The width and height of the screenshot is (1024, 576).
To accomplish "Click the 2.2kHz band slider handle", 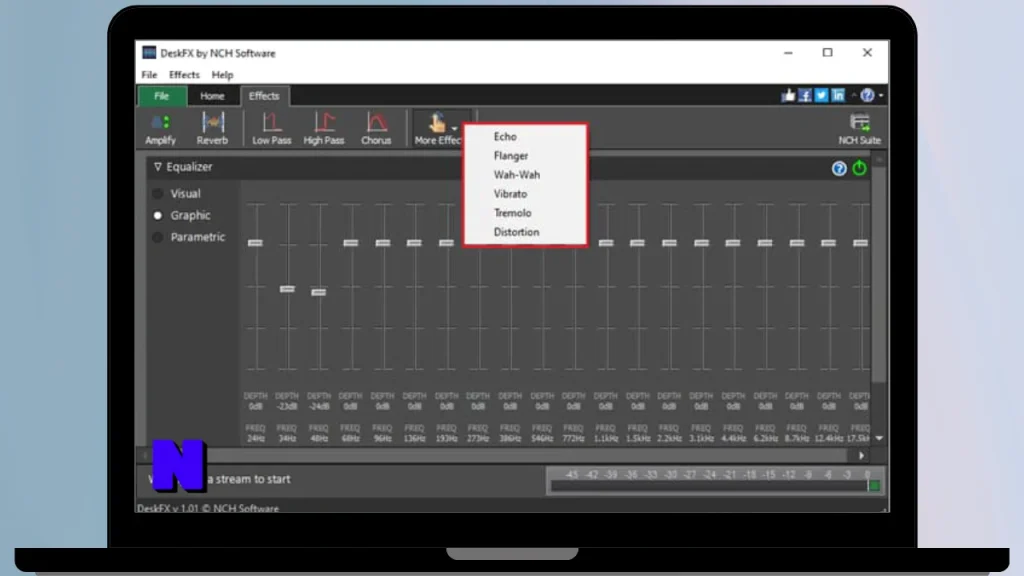I will point(669,243).
